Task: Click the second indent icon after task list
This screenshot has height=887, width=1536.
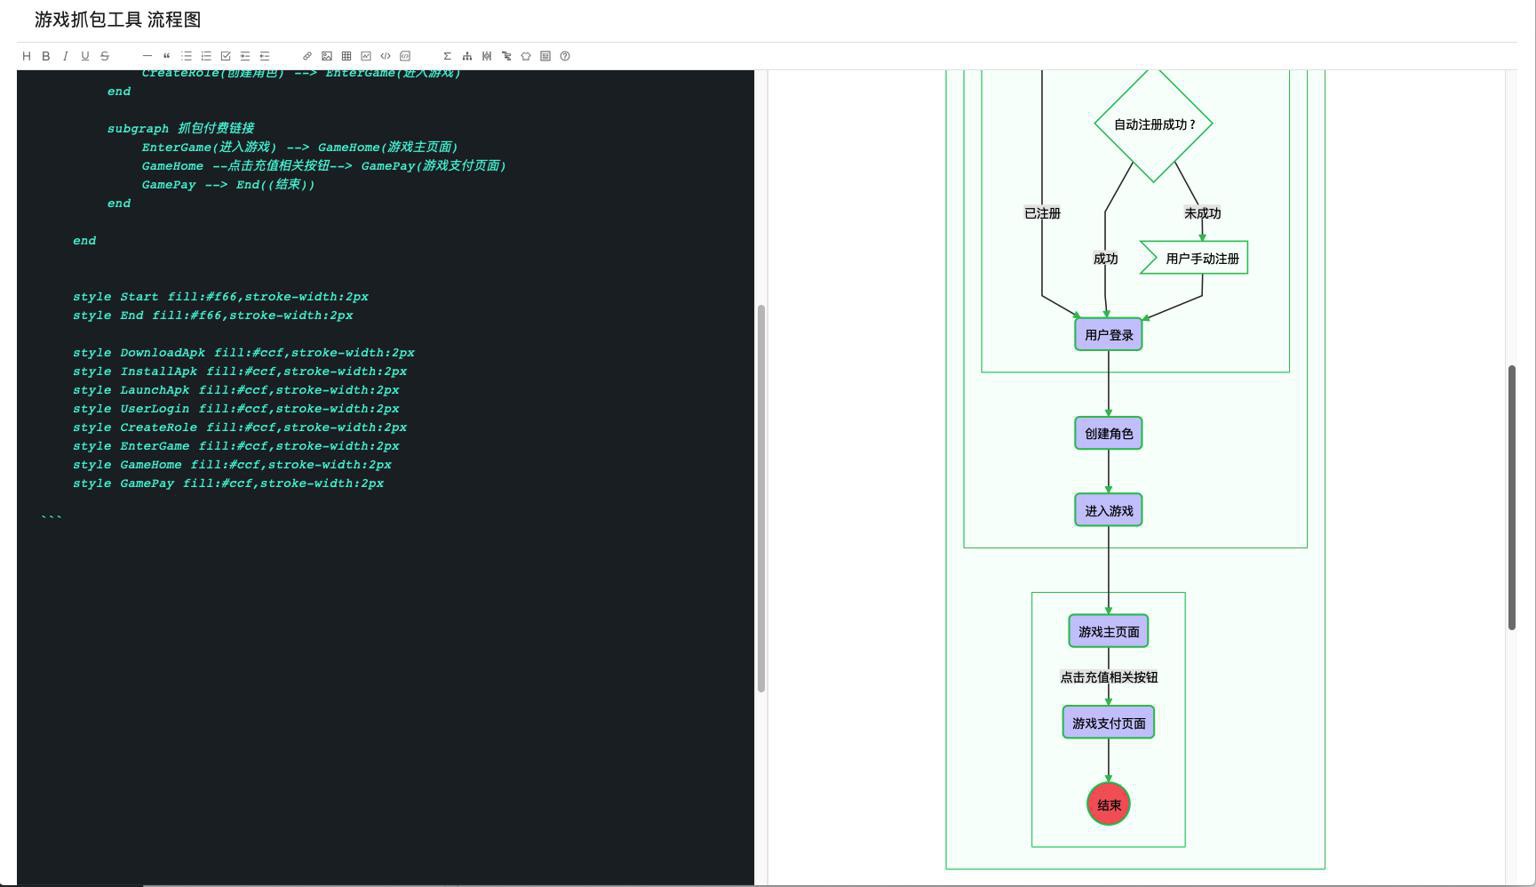Action: click(x=264, y=56)
